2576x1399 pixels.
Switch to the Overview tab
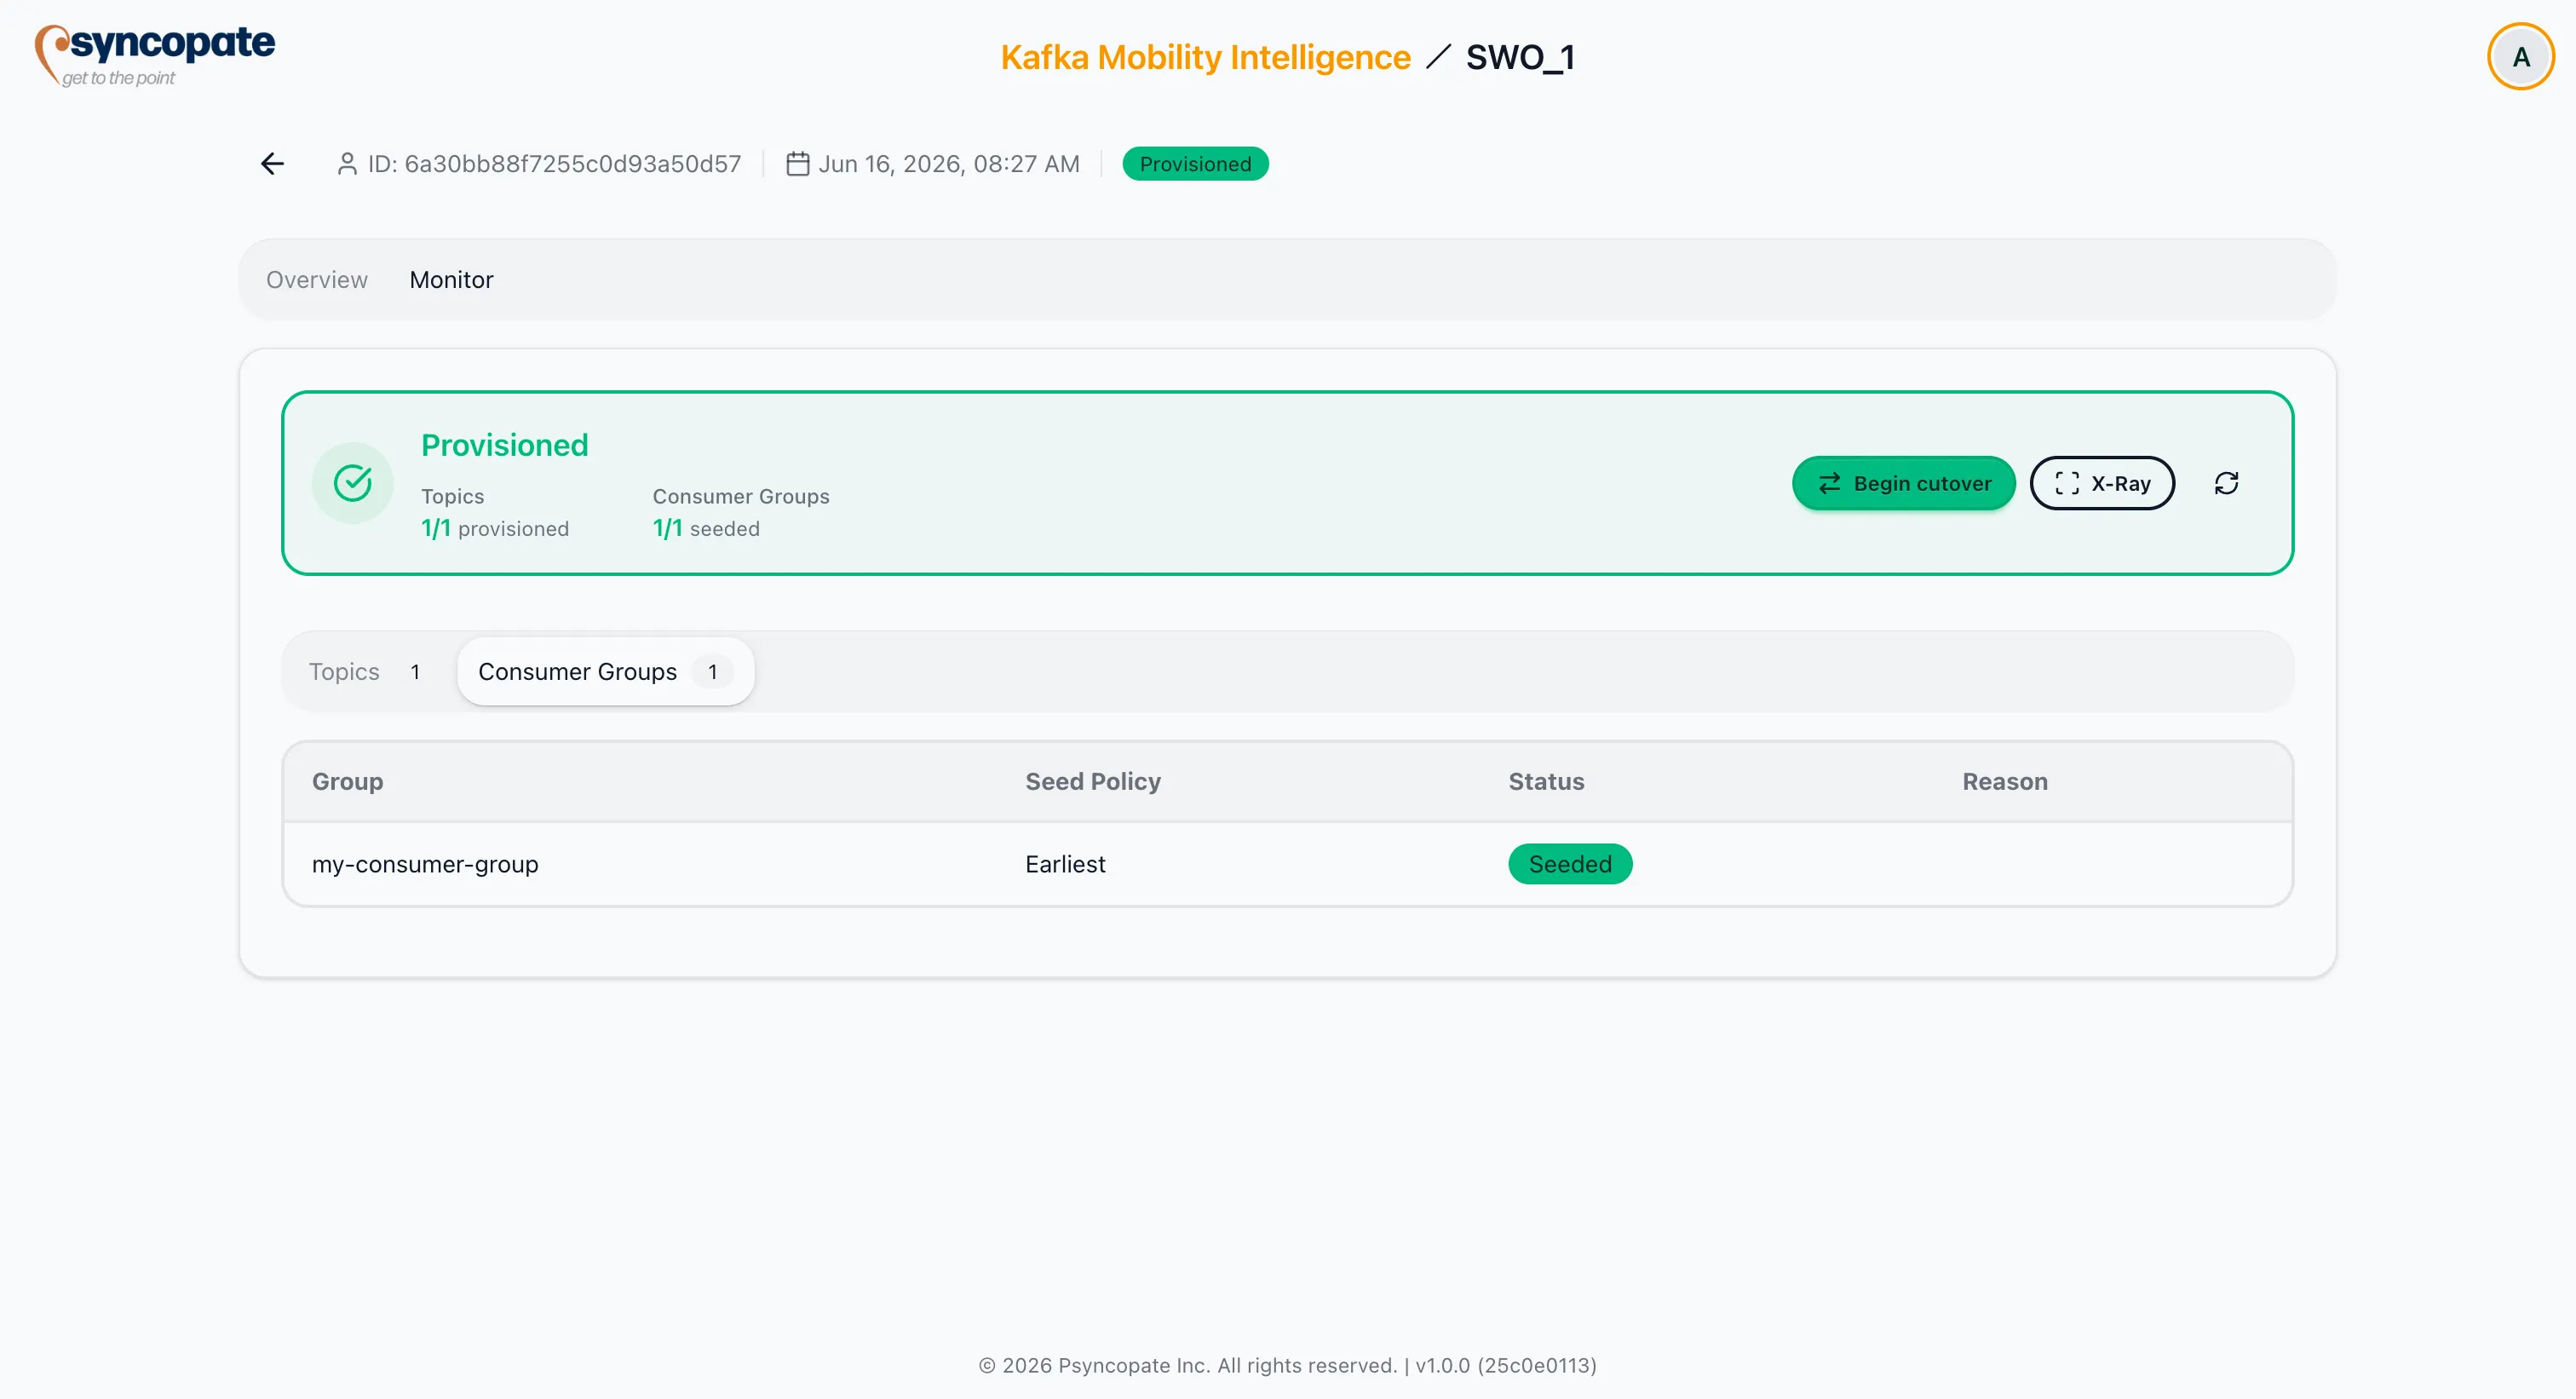[317, 280]
